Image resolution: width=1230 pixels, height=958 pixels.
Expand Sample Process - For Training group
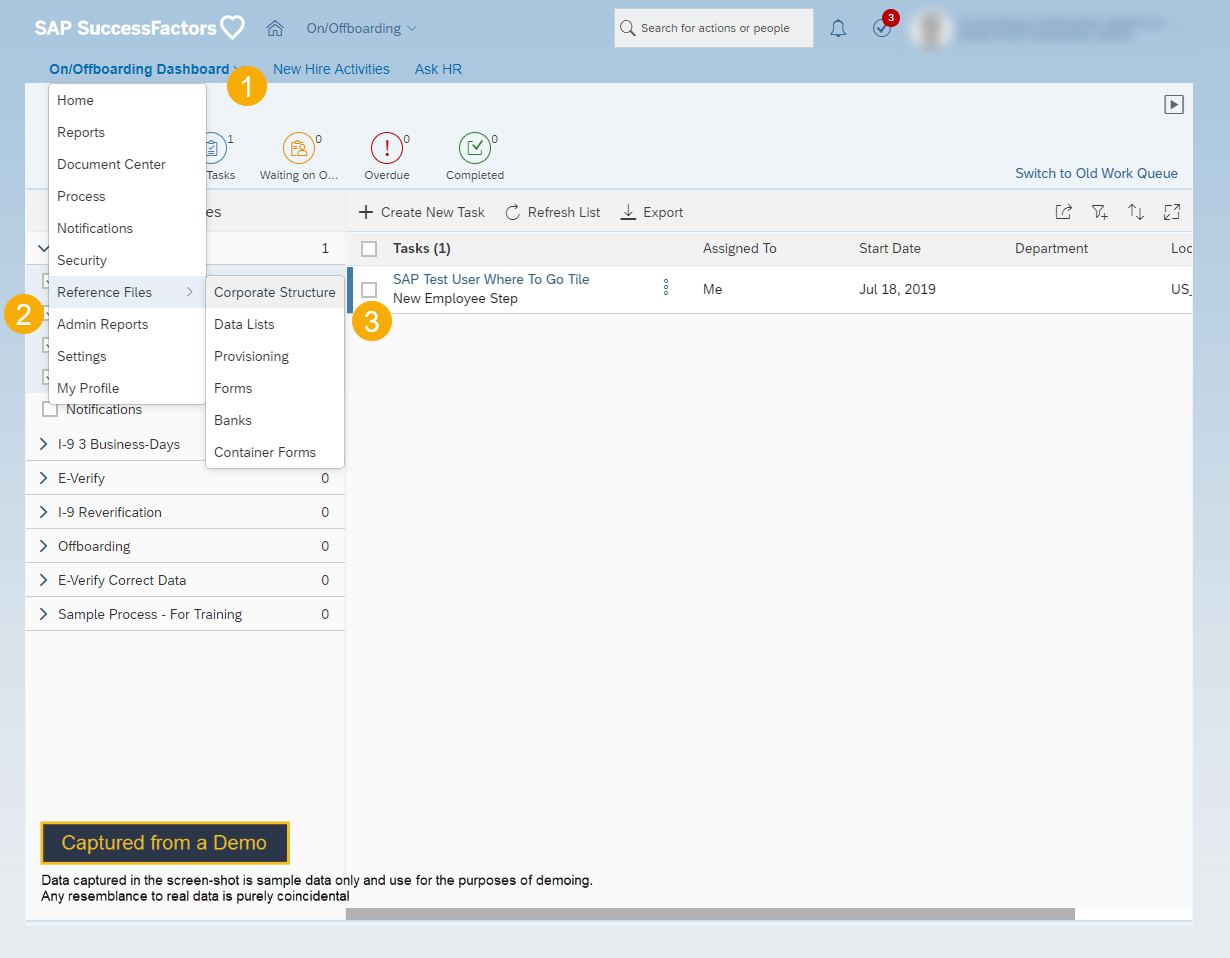point(43,614)
